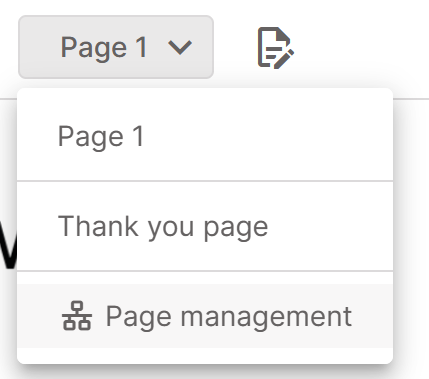Choose the edit page icon right of dropdown

pyautogui.click(x=276, y=48)
